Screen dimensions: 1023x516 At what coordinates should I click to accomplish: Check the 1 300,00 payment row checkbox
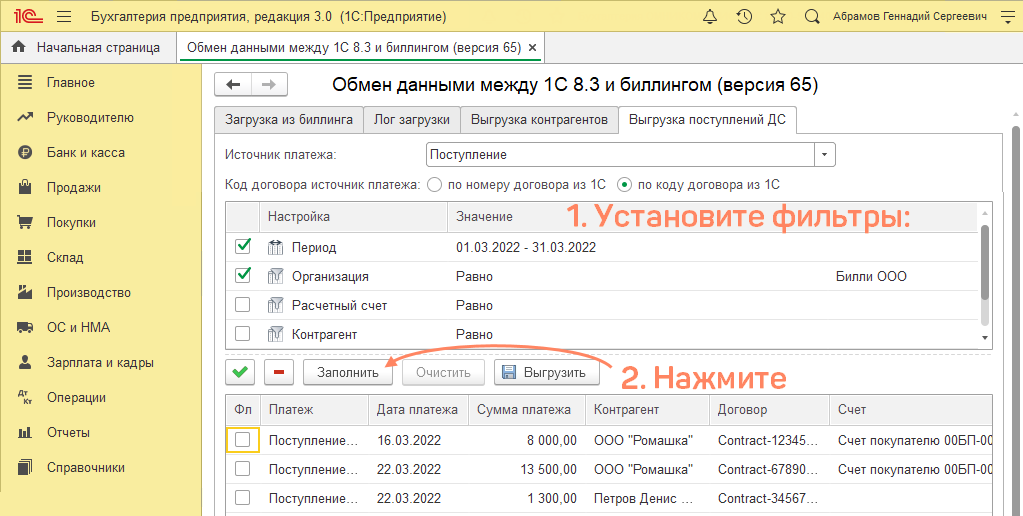[243, 498]
